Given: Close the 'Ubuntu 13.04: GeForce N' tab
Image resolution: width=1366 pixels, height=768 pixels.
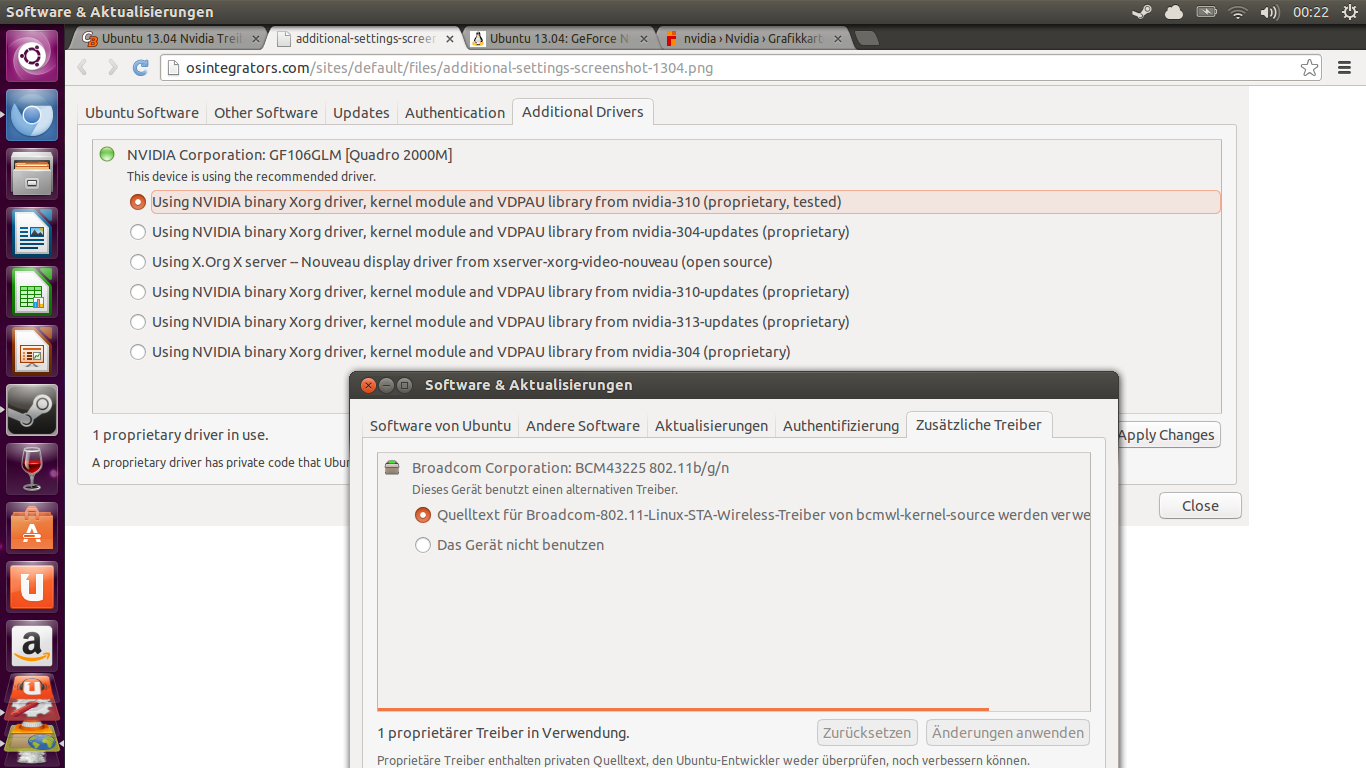Looking at the screenshot, I should coord(643,39).
